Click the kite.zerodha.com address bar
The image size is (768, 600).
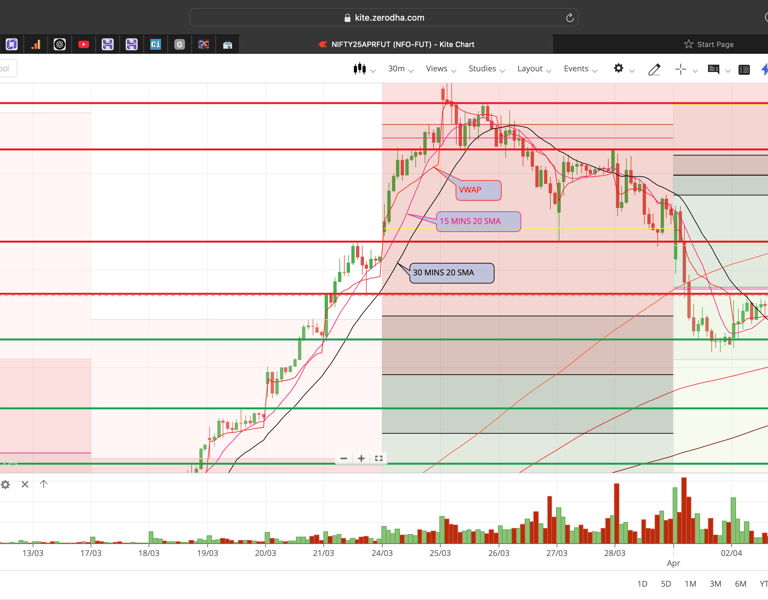click(384, 18)
